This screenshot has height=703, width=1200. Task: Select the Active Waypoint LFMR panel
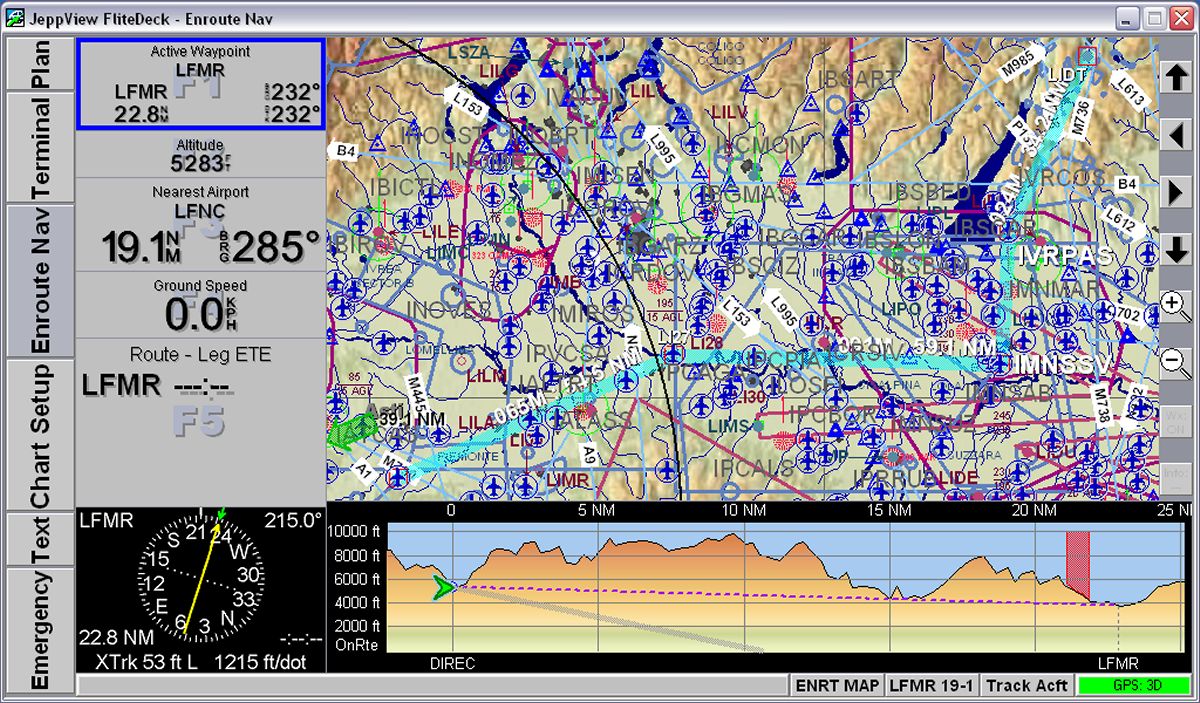tap(200, 85)
